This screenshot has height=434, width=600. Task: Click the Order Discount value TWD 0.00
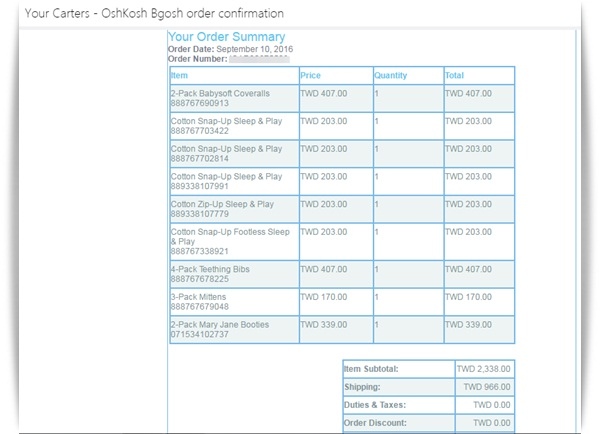point(492,423)
